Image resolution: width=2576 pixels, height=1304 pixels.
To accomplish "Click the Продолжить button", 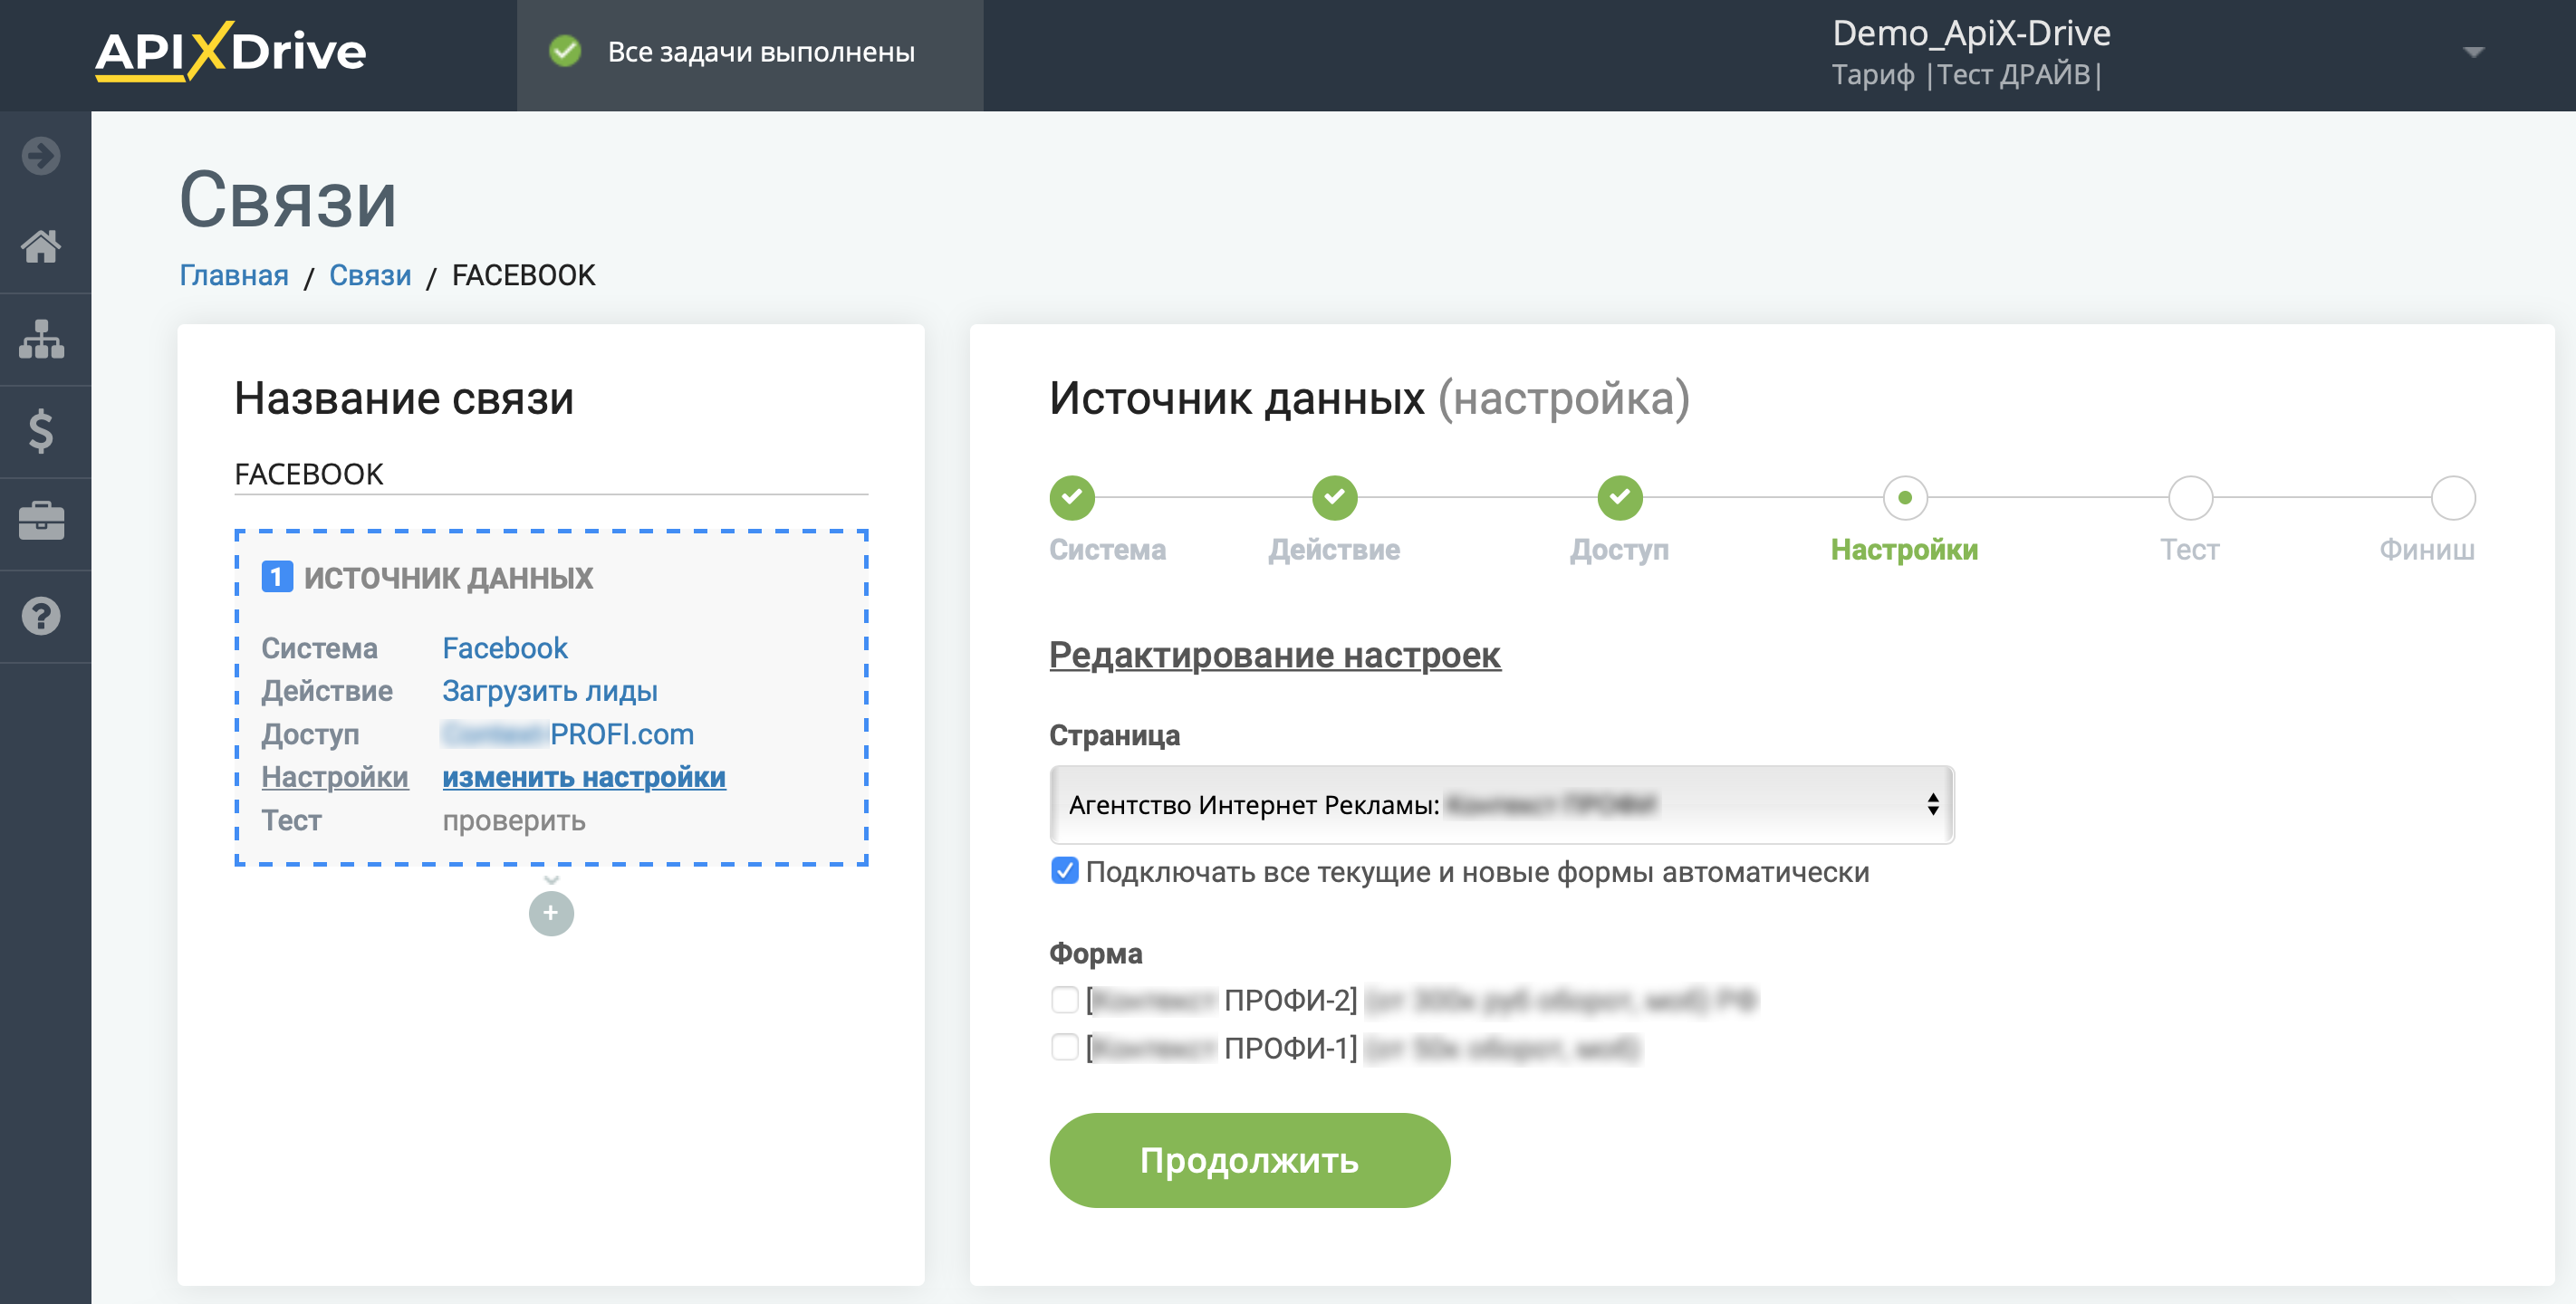I will coord(1249,1160).
